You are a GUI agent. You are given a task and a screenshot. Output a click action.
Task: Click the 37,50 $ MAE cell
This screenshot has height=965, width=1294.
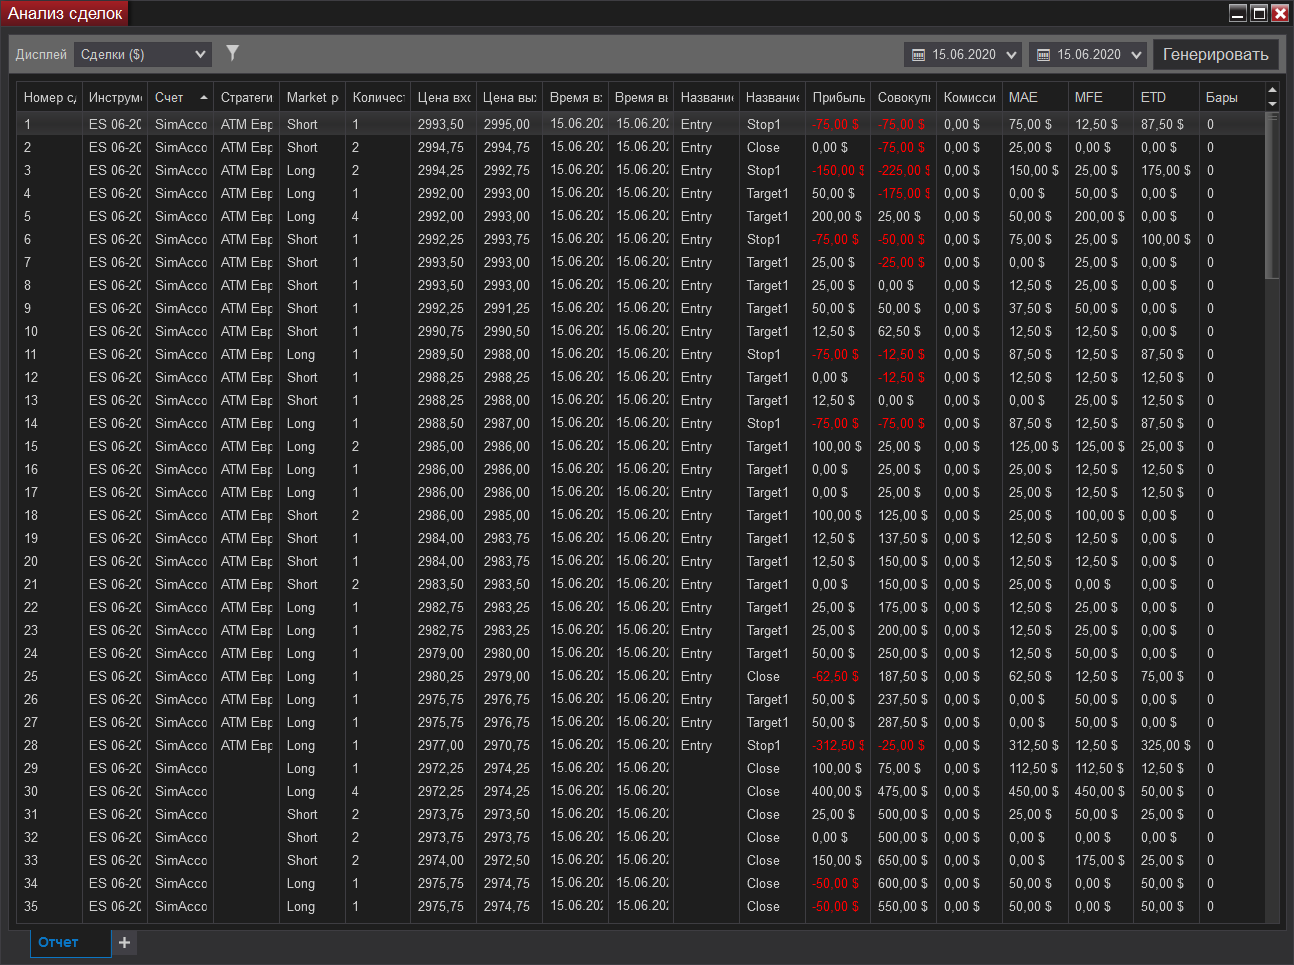click(x=1035, y=308)
